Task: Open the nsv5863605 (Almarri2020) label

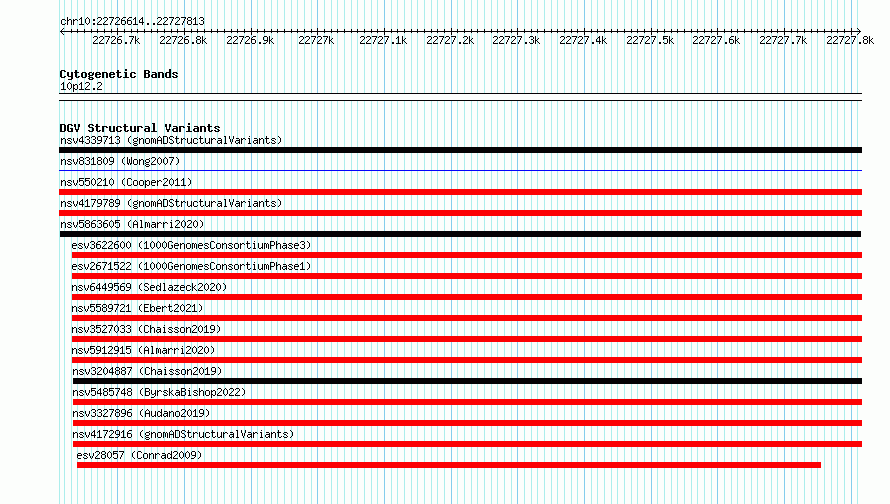Action: tap(132, 224)
